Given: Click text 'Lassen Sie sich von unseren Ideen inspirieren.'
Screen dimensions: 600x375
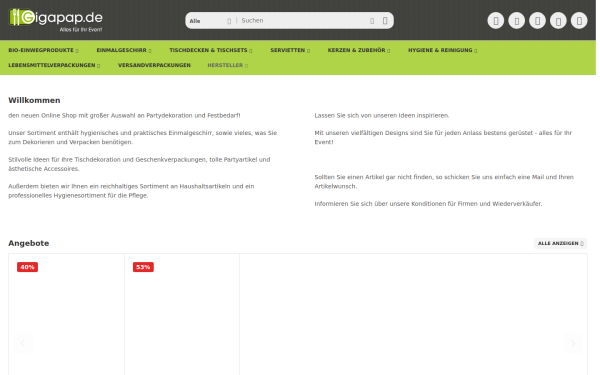Looking at the screenshot, I should [x=382, y=116].
